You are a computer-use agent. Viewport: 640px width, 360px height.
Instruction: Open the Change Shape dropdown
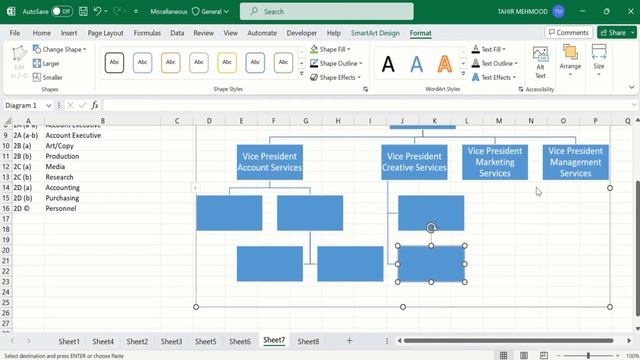click(x=60, y=49)
